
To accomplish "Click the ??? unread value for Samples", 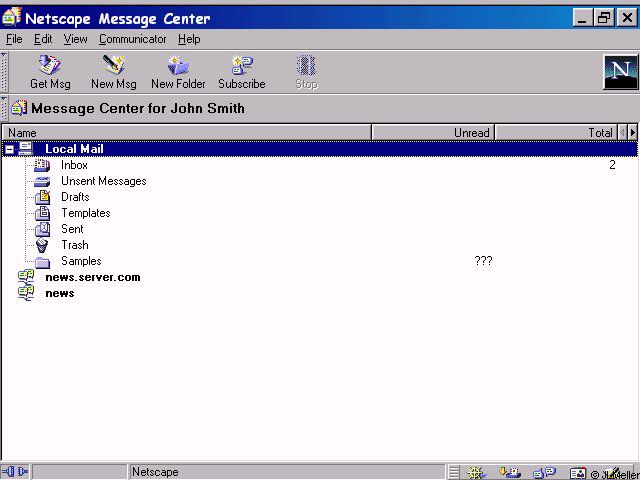I will tap(483, 261).
